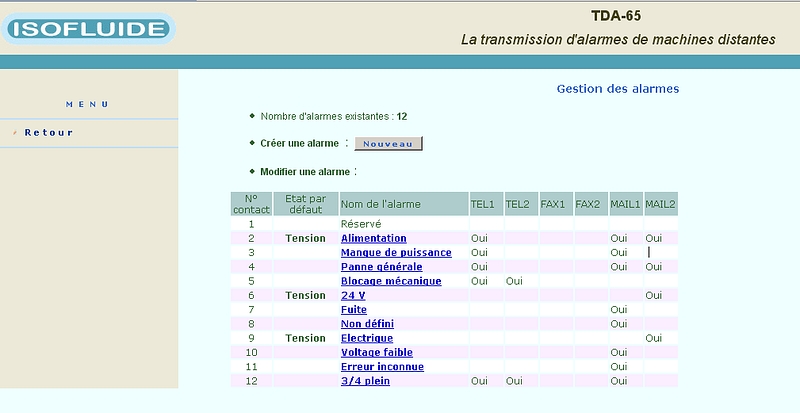This screenshot has height=413, width=800.
Task: Click TEL2 Oui in 3/4 plein row
Action: coord(514,381)
